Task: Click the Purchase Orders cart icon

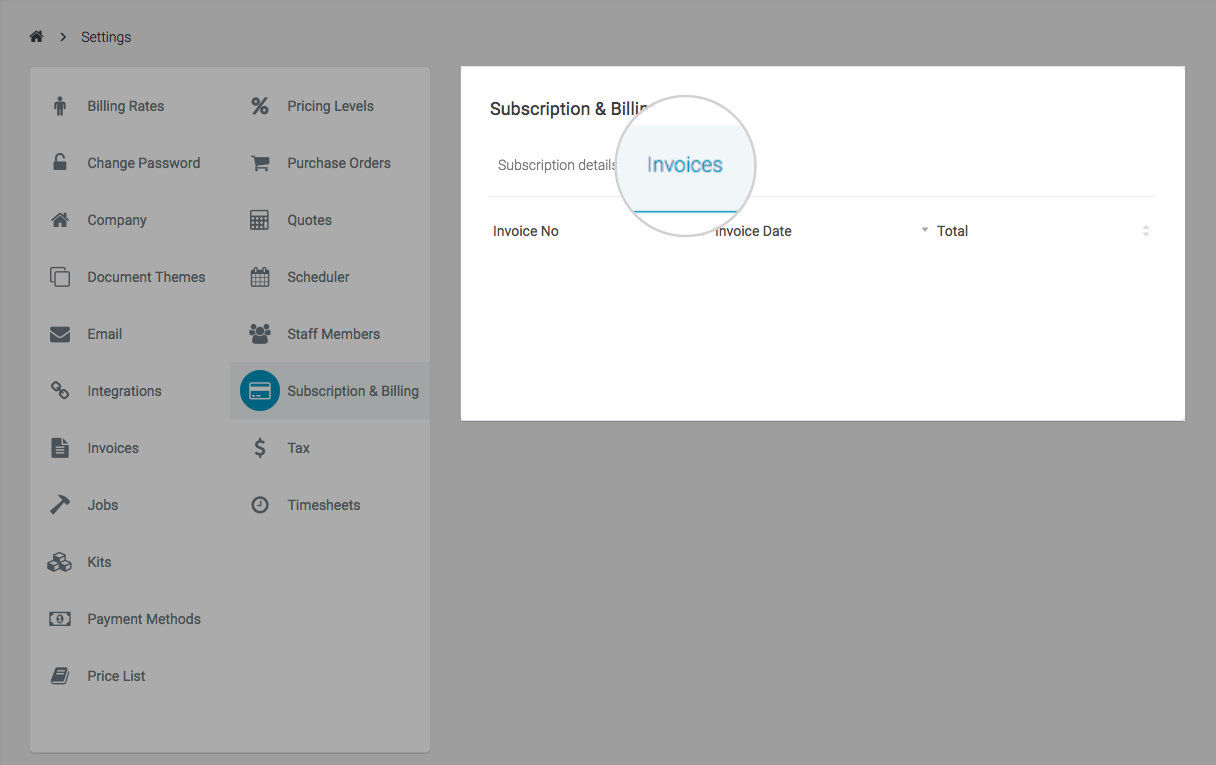Action: point(260,163)
